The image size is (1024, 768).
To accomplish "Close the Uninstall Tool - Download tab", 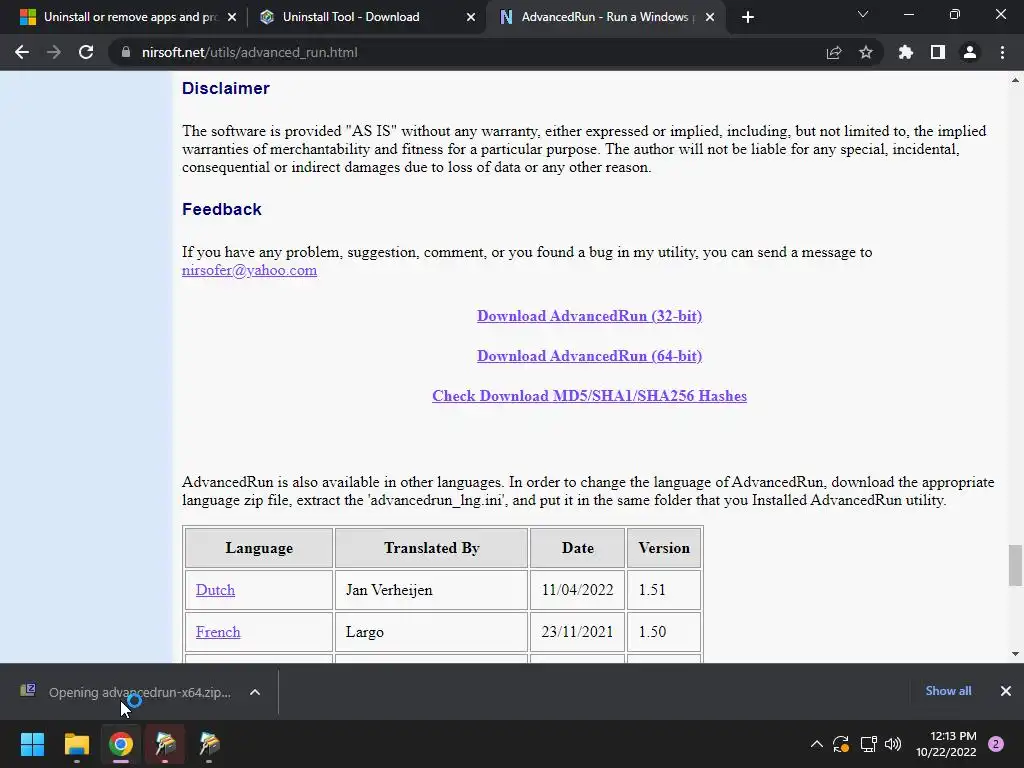I will pyautogui.click(x=471, y=17).
